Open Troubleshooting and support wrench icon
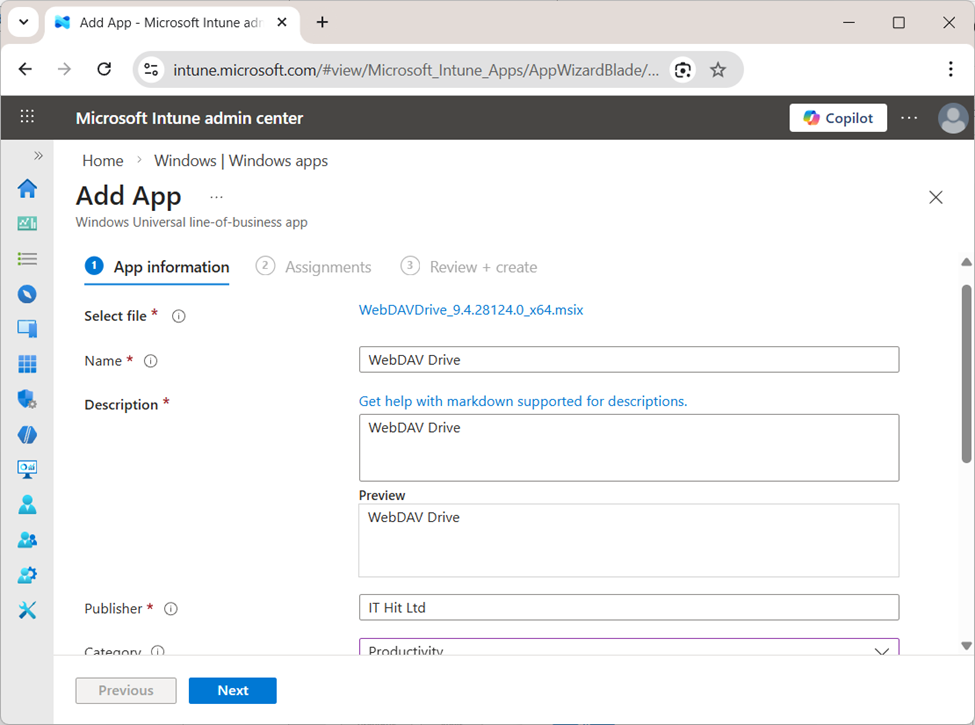The width and height of the screenshot is (975, 725). [27, 609]
